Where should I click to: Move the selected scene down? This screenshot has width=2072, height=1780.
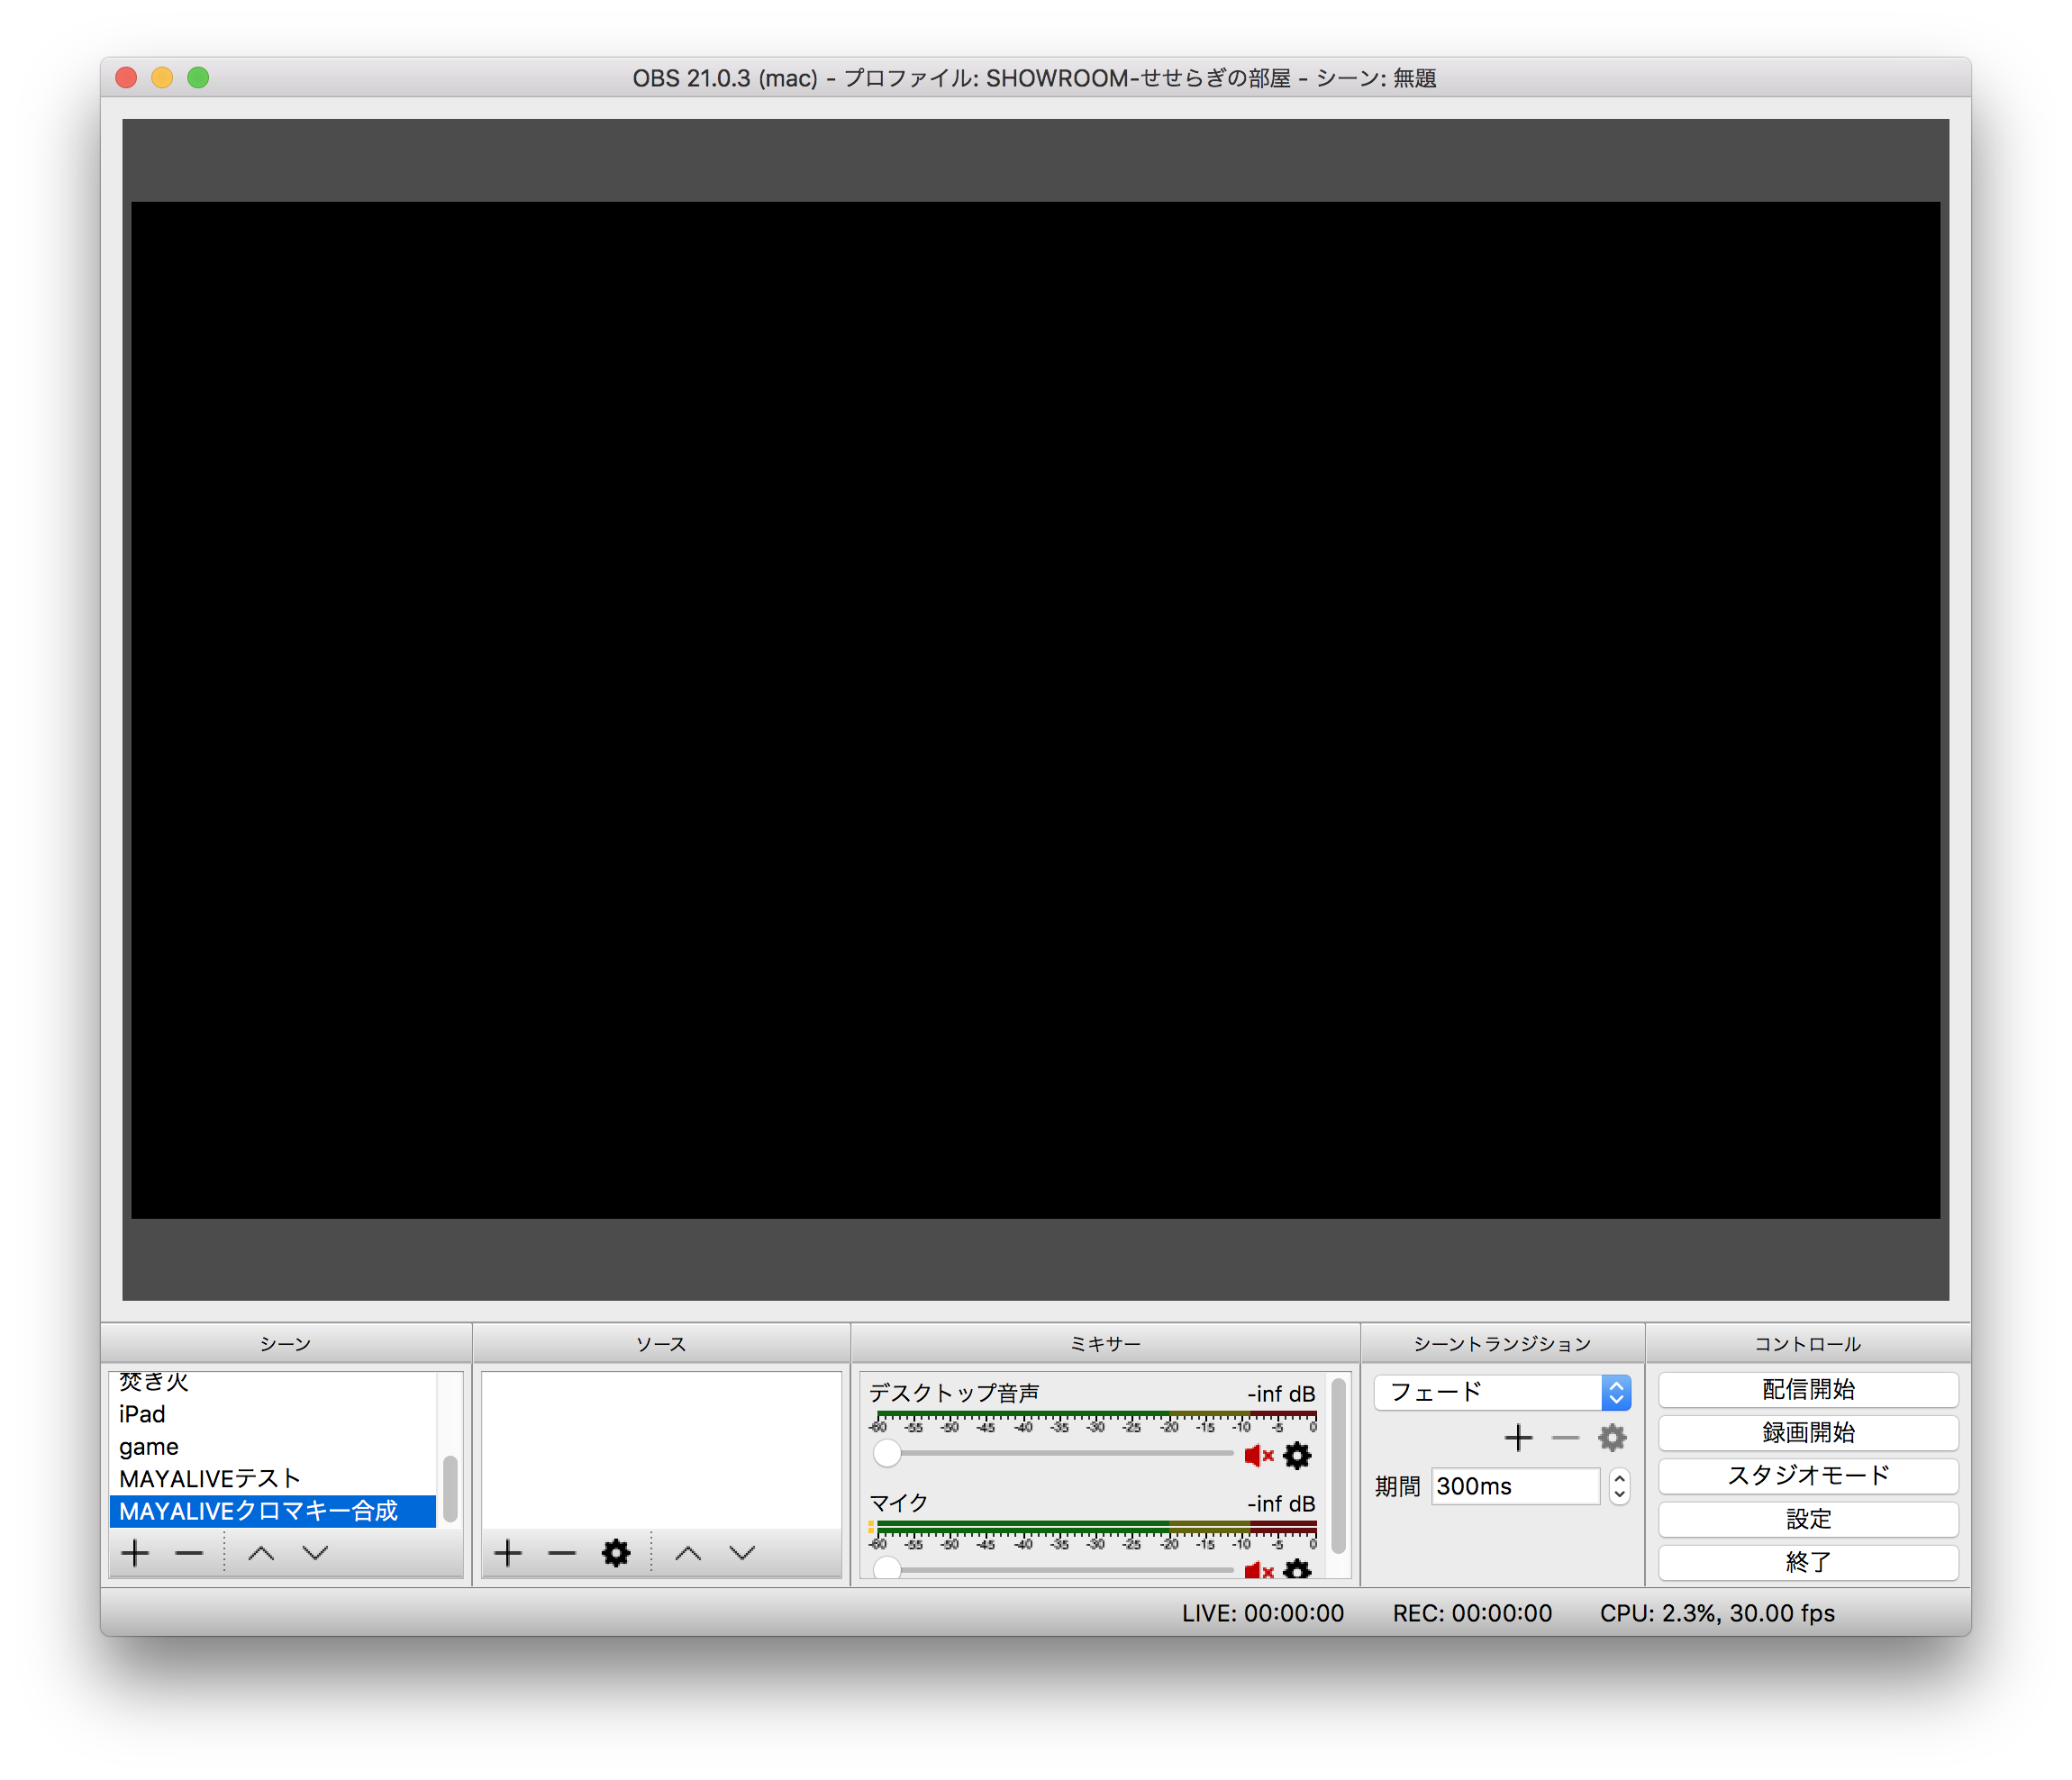click(x=316, y=1553)
